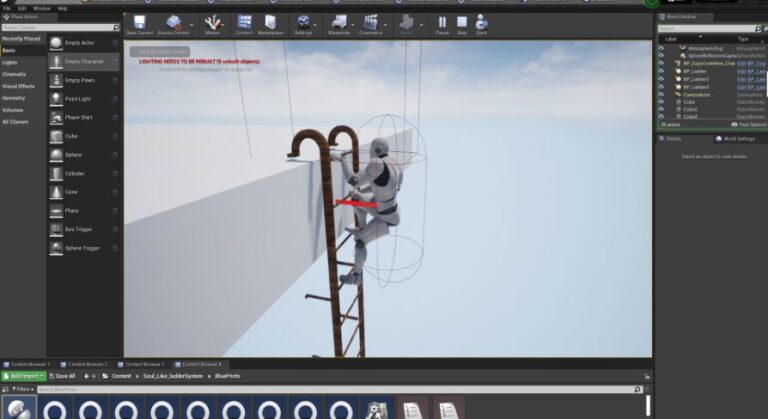Select Point Light in Place Actors
768x419 pixels.
coord(84,99)
